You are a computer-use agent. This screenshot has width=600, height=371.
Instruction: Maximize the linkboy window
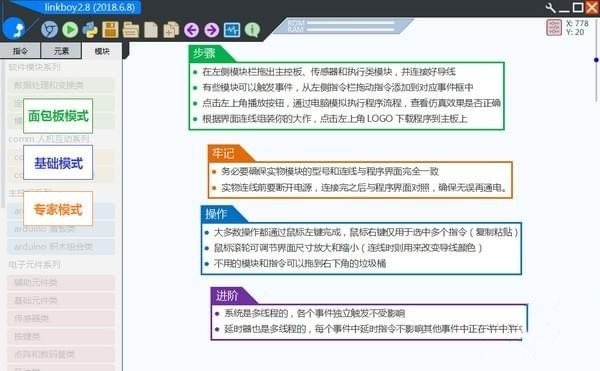tap(578, 7)
